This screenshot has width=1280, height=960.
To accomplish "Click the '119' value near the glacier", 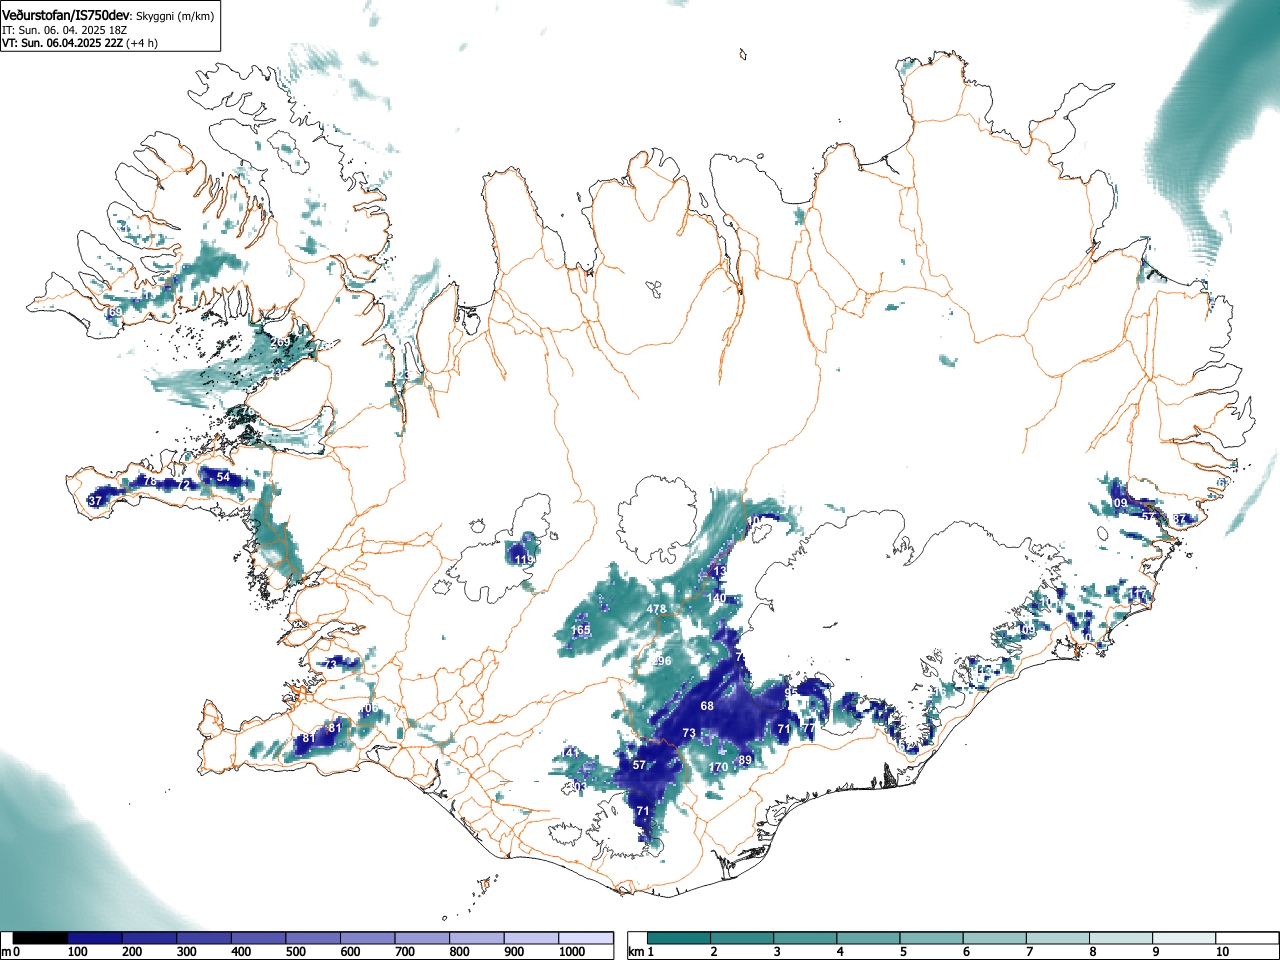I will coord(524,560).
